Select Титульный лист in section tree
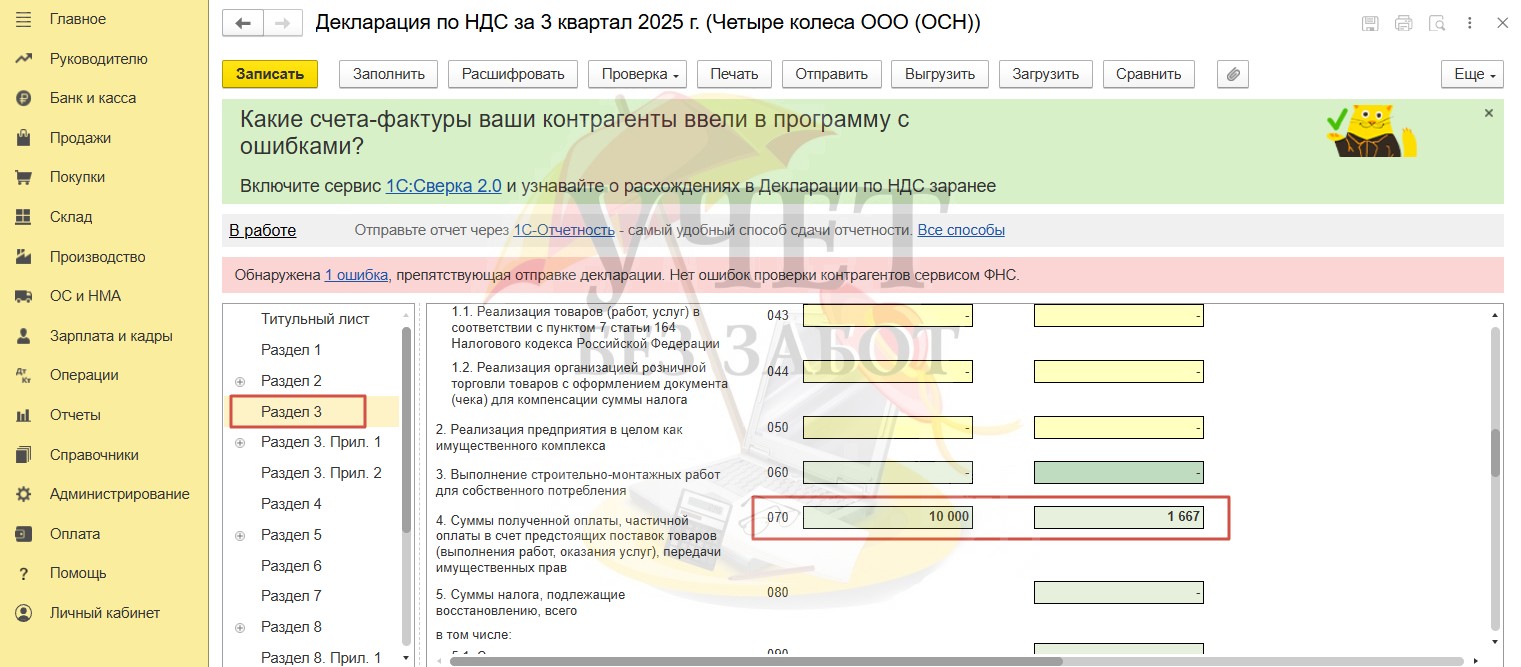This screenshot has width=1521, height=667. tap(315, 319)
